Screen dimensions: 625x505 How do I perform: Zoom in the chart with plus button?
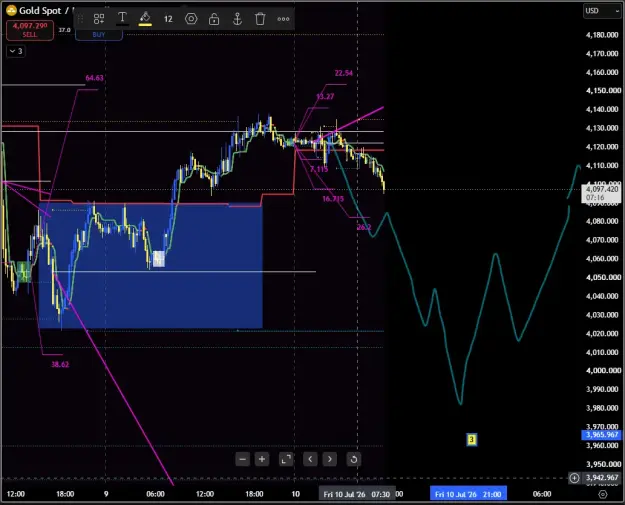click(x=262, y=459)
